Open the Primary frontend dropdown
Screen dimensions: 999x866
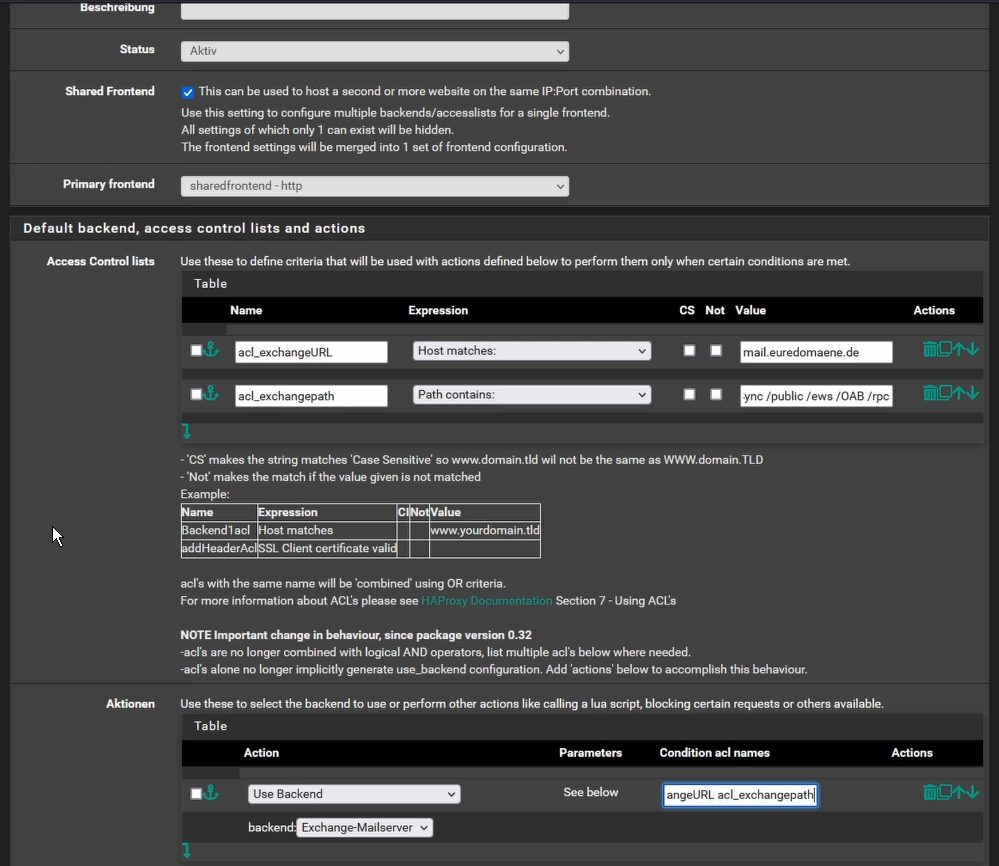[375, 186]
